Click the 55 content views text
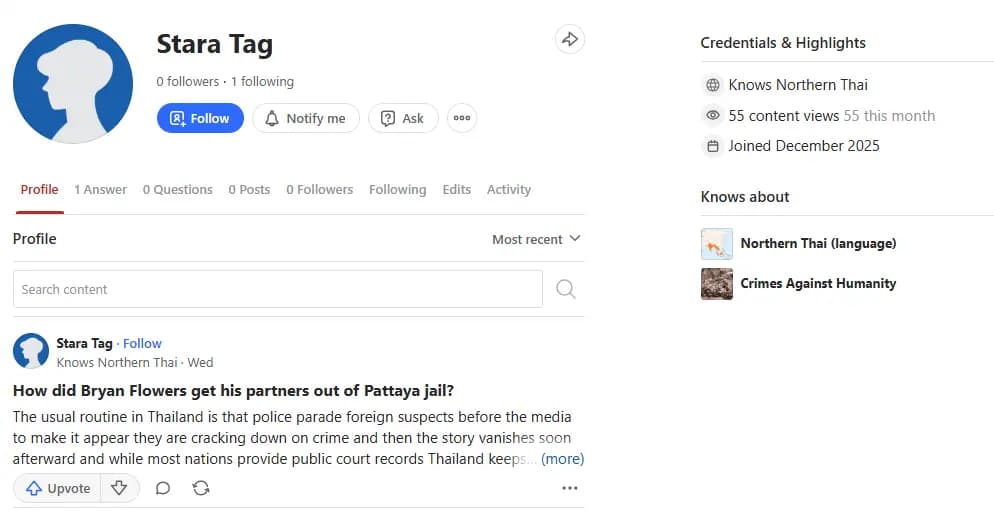The image size is (994, 531). [x=784, y=116]
